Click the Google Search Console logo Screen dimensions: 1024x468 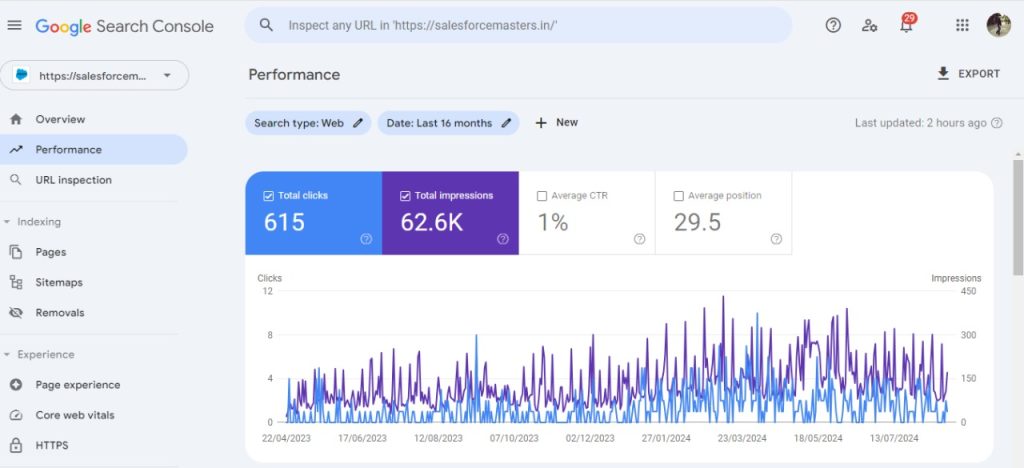coord(124,26)
